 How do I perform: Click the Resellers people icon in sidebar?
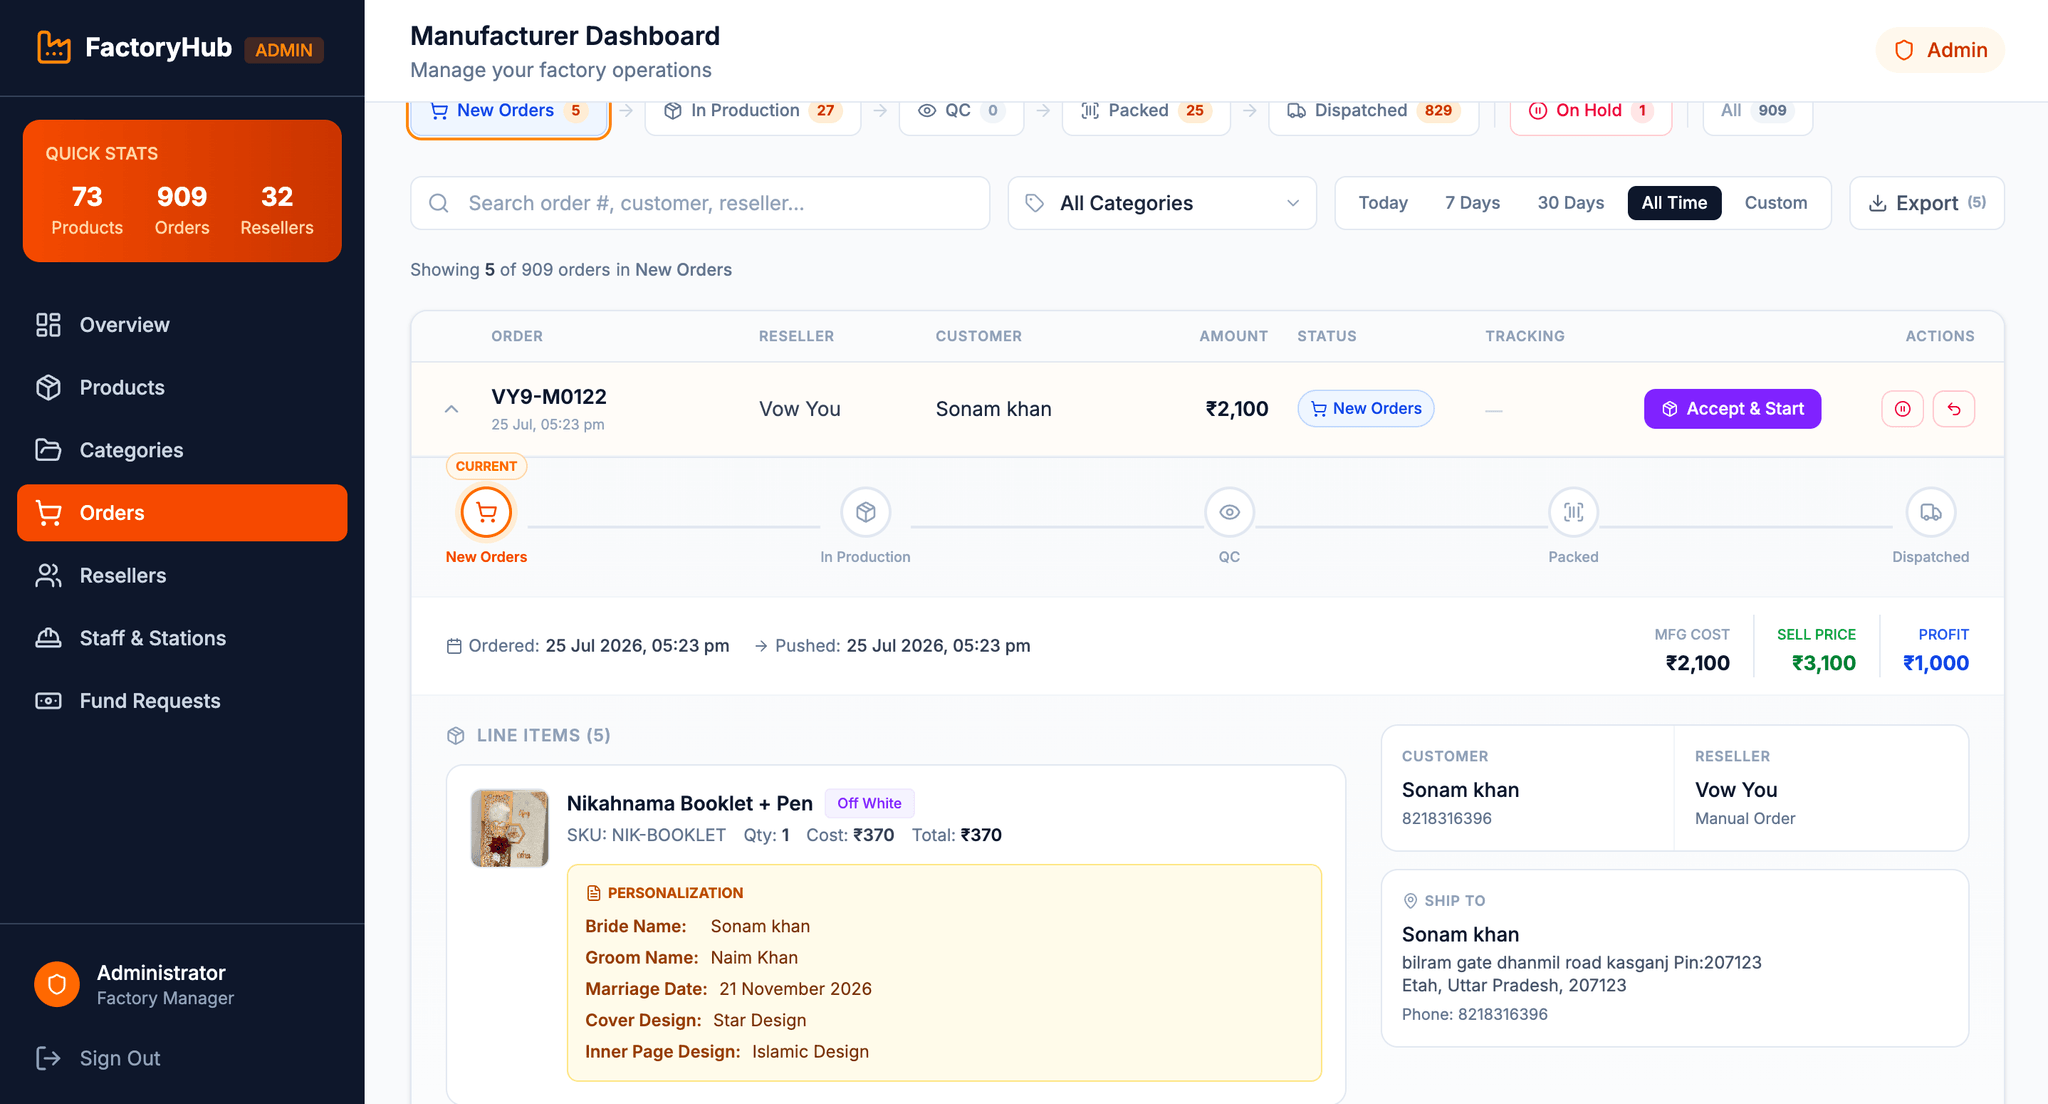point(48,575)
